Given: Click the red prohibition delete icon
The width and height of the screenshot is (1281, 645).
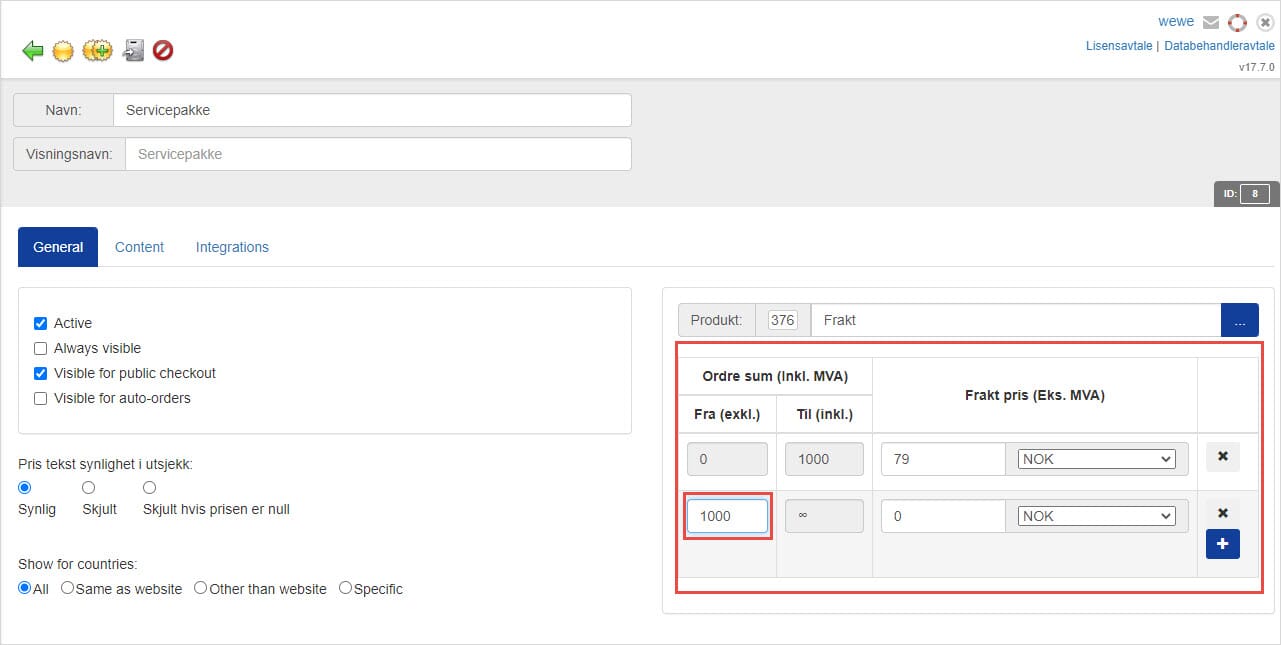Looking at the screenshot, I should 163,51.
